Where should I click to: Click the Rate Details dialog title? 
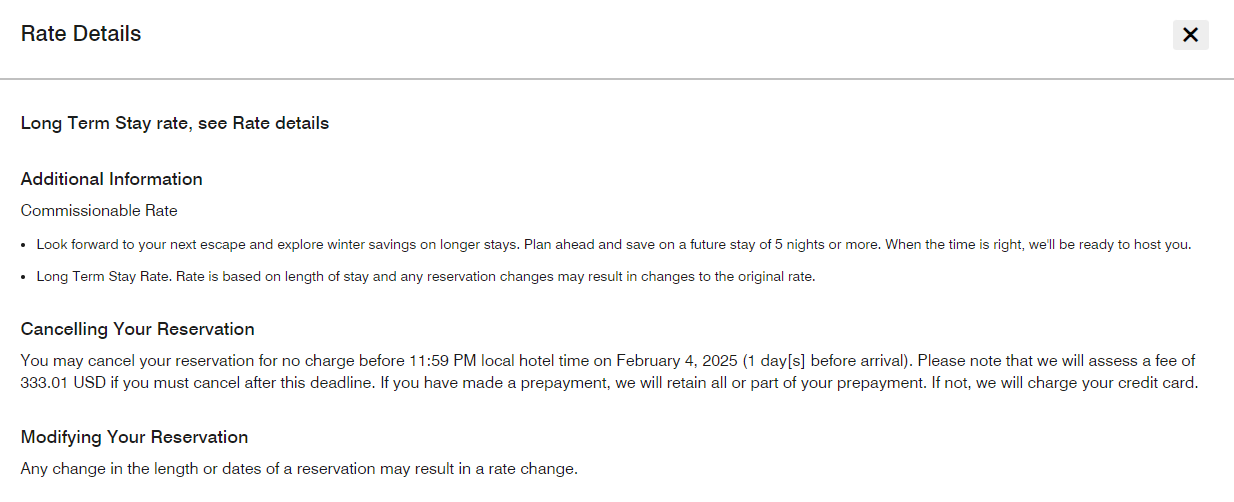tap(81, 34)
